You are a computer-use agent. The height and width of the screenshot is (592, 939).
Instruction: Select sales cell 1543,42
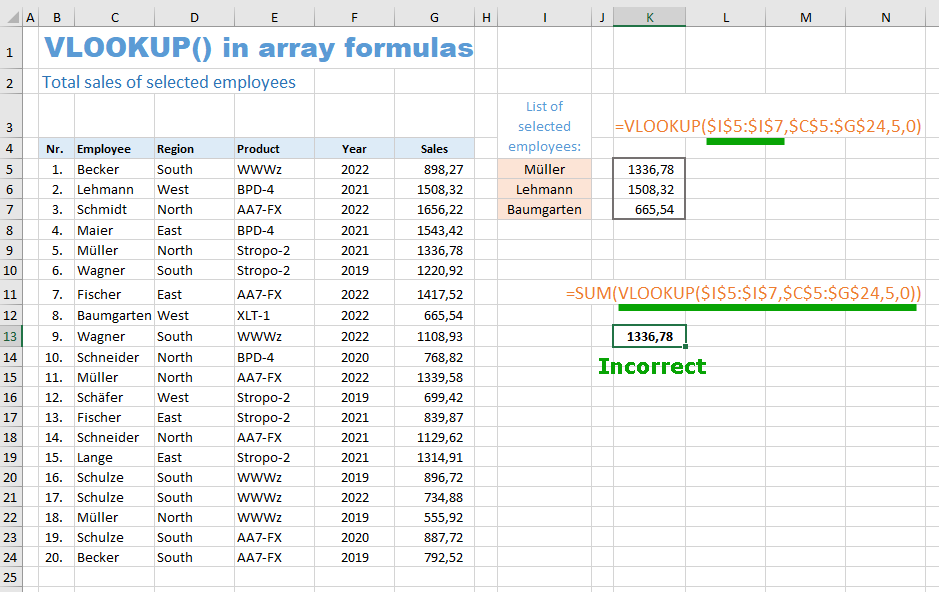coord(434,230)
